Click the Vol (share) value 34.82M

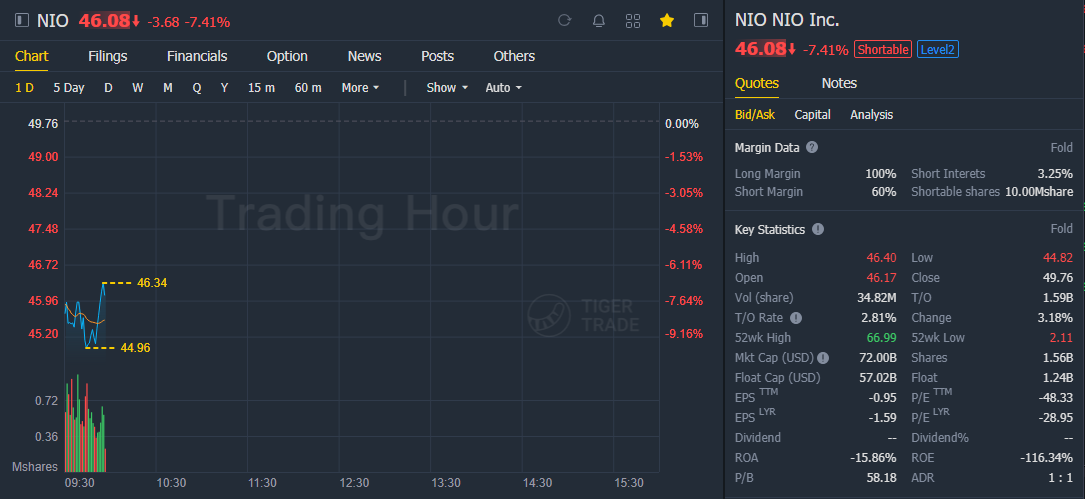click(x=877, y=298)
